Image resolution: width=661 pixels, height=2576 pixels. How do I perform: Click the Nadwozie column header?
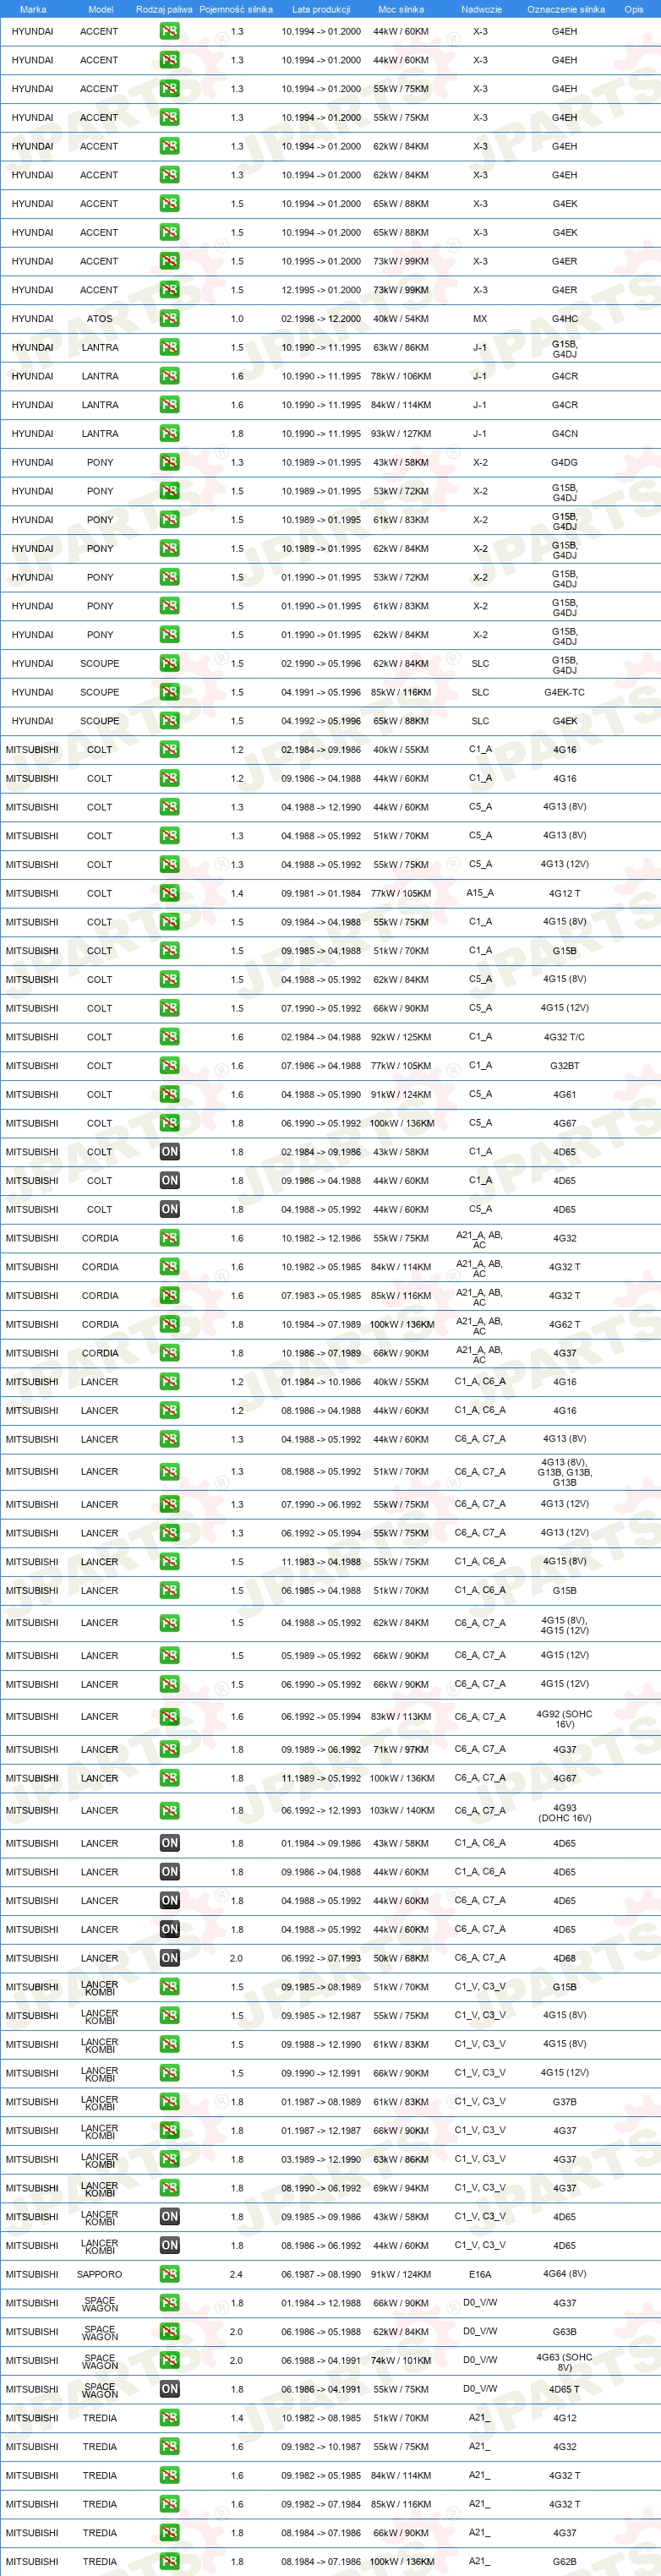481,9
